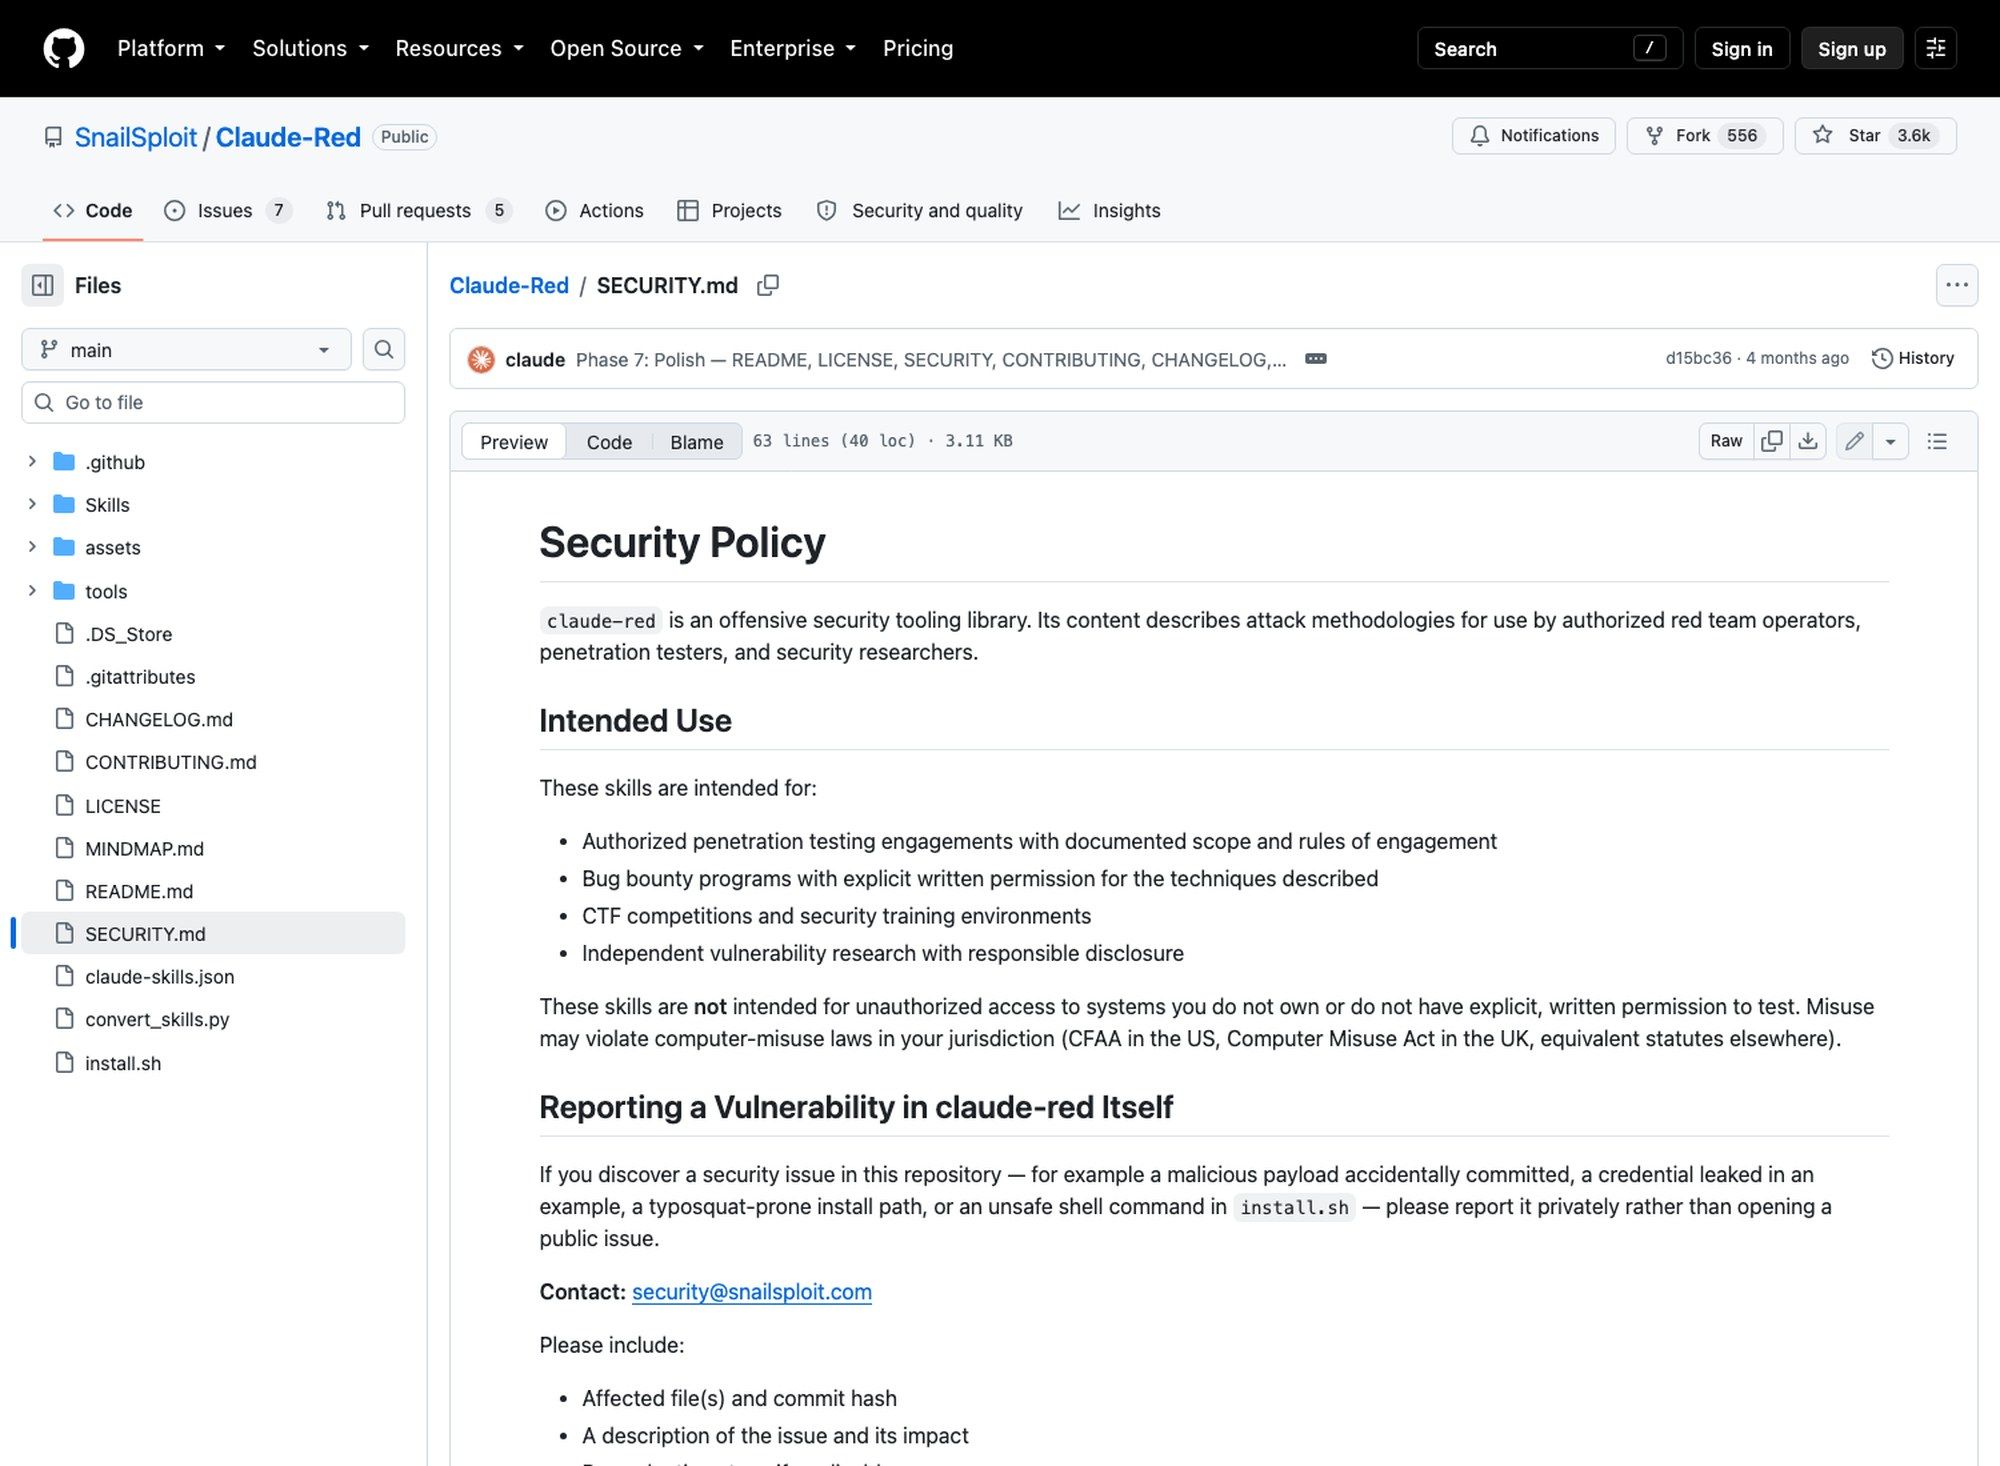Open the Actions tab
2000x1466 pixels.
pos(595,211)
